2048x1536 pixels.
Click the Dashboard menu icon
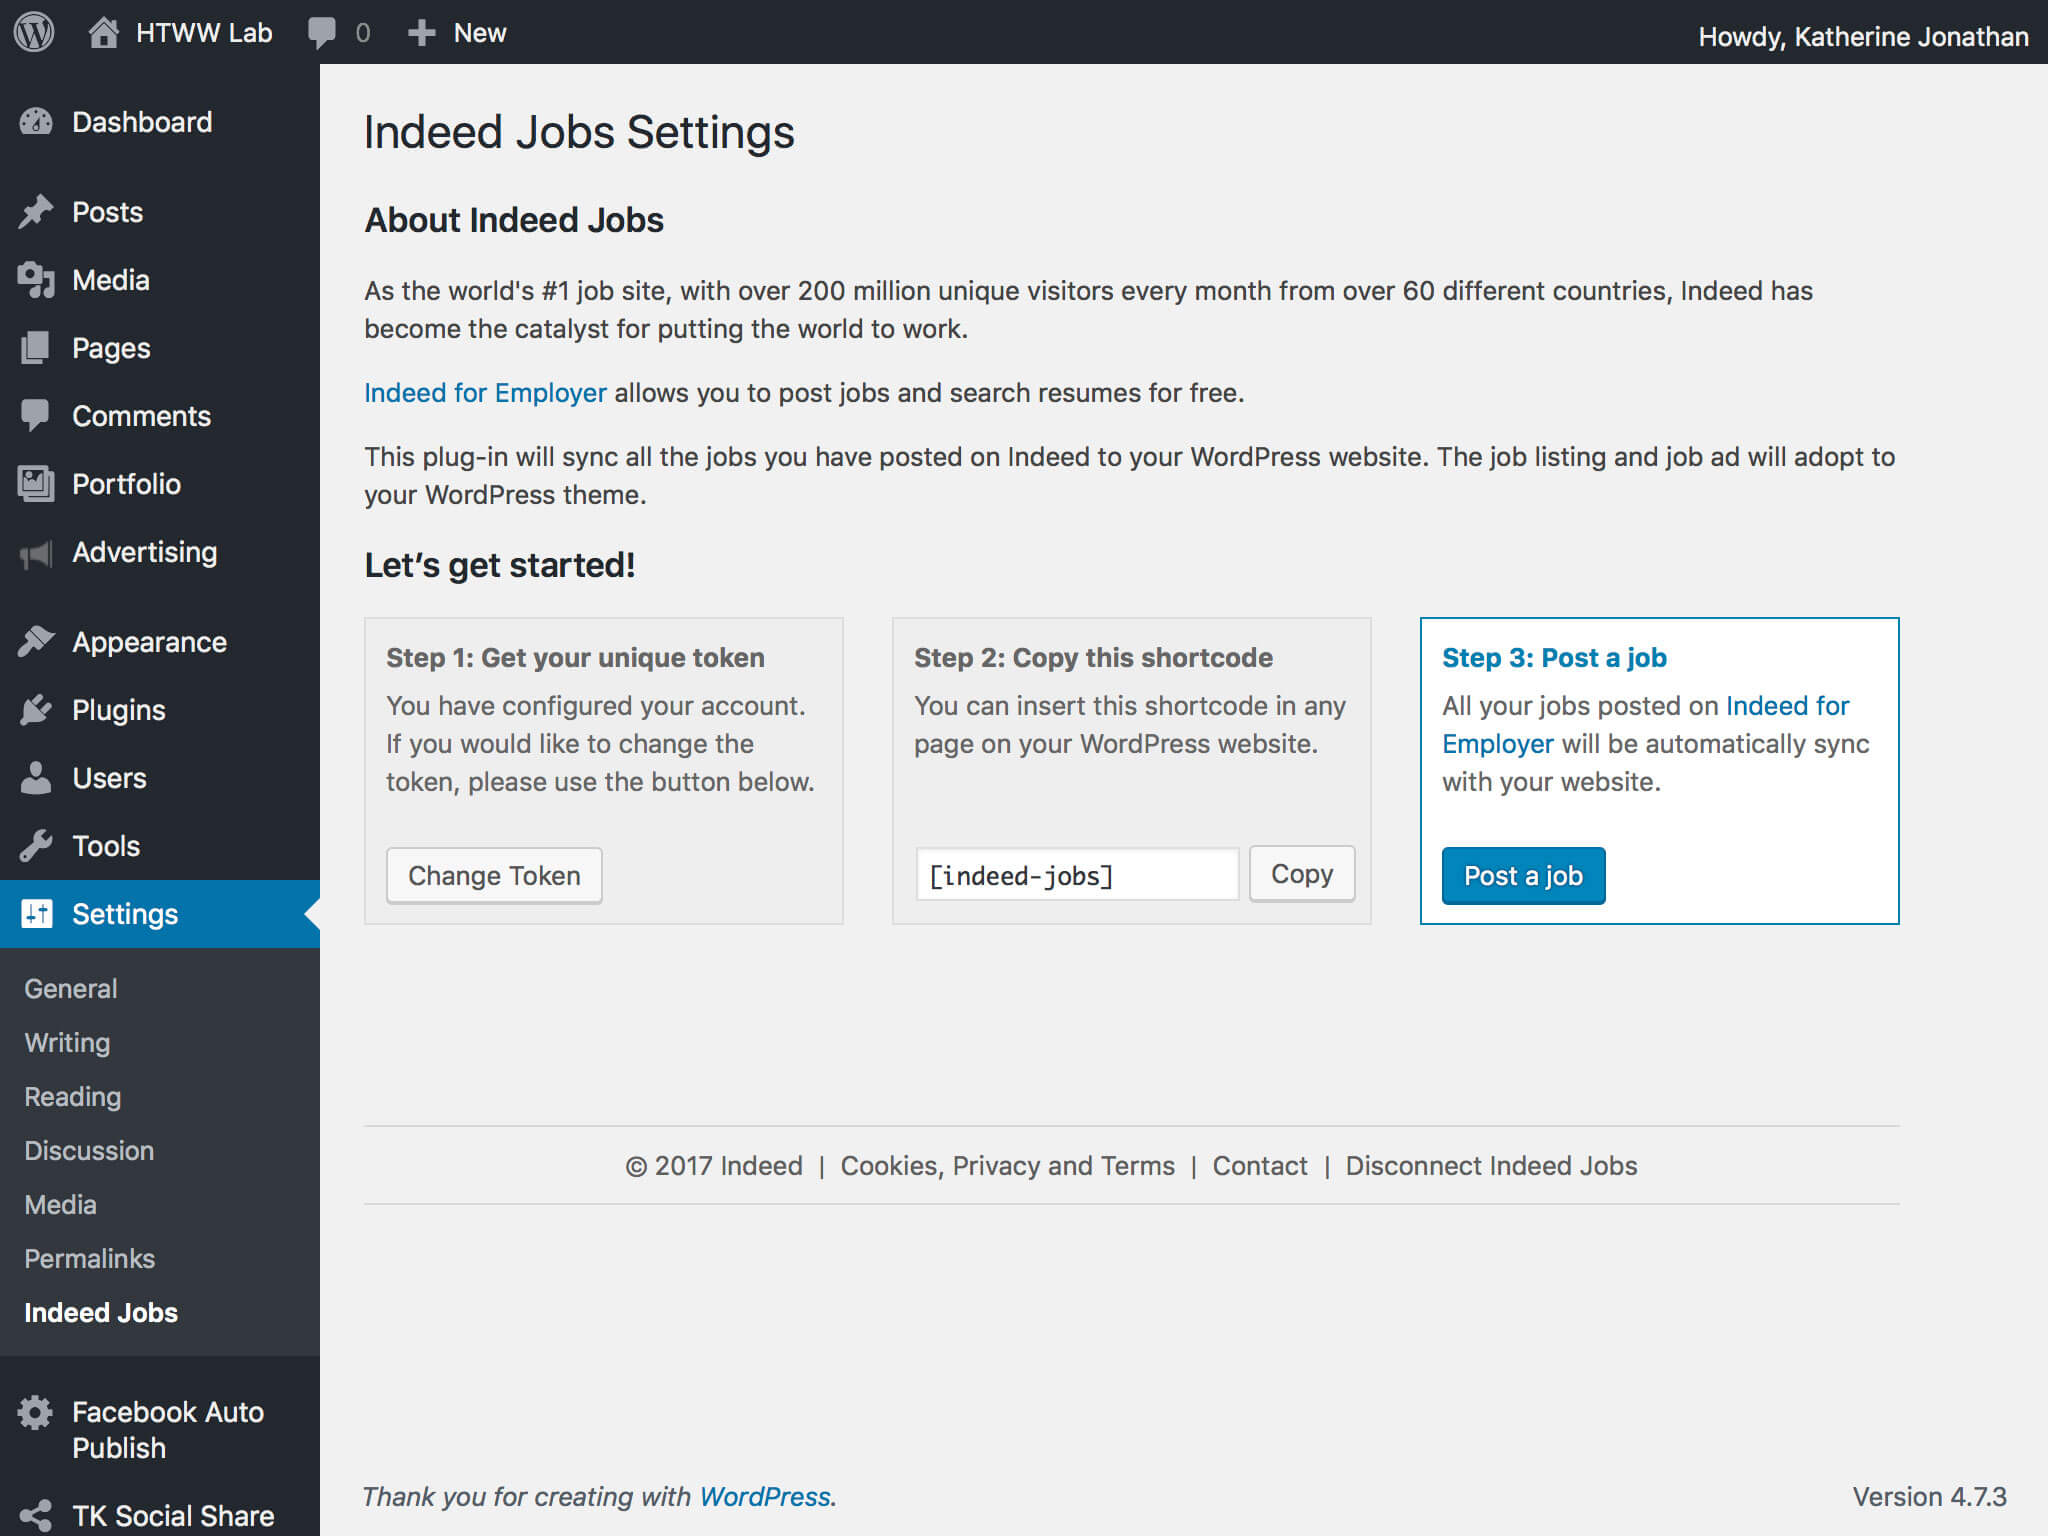(35, 121)
